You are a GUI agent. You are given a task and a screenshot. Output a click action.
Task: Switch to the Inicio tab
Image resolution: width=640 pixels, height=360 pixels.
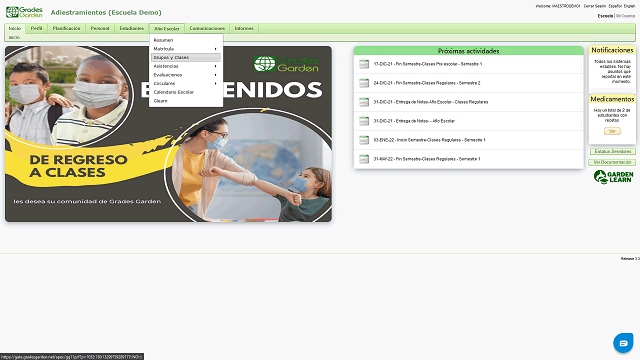point(15,28)
